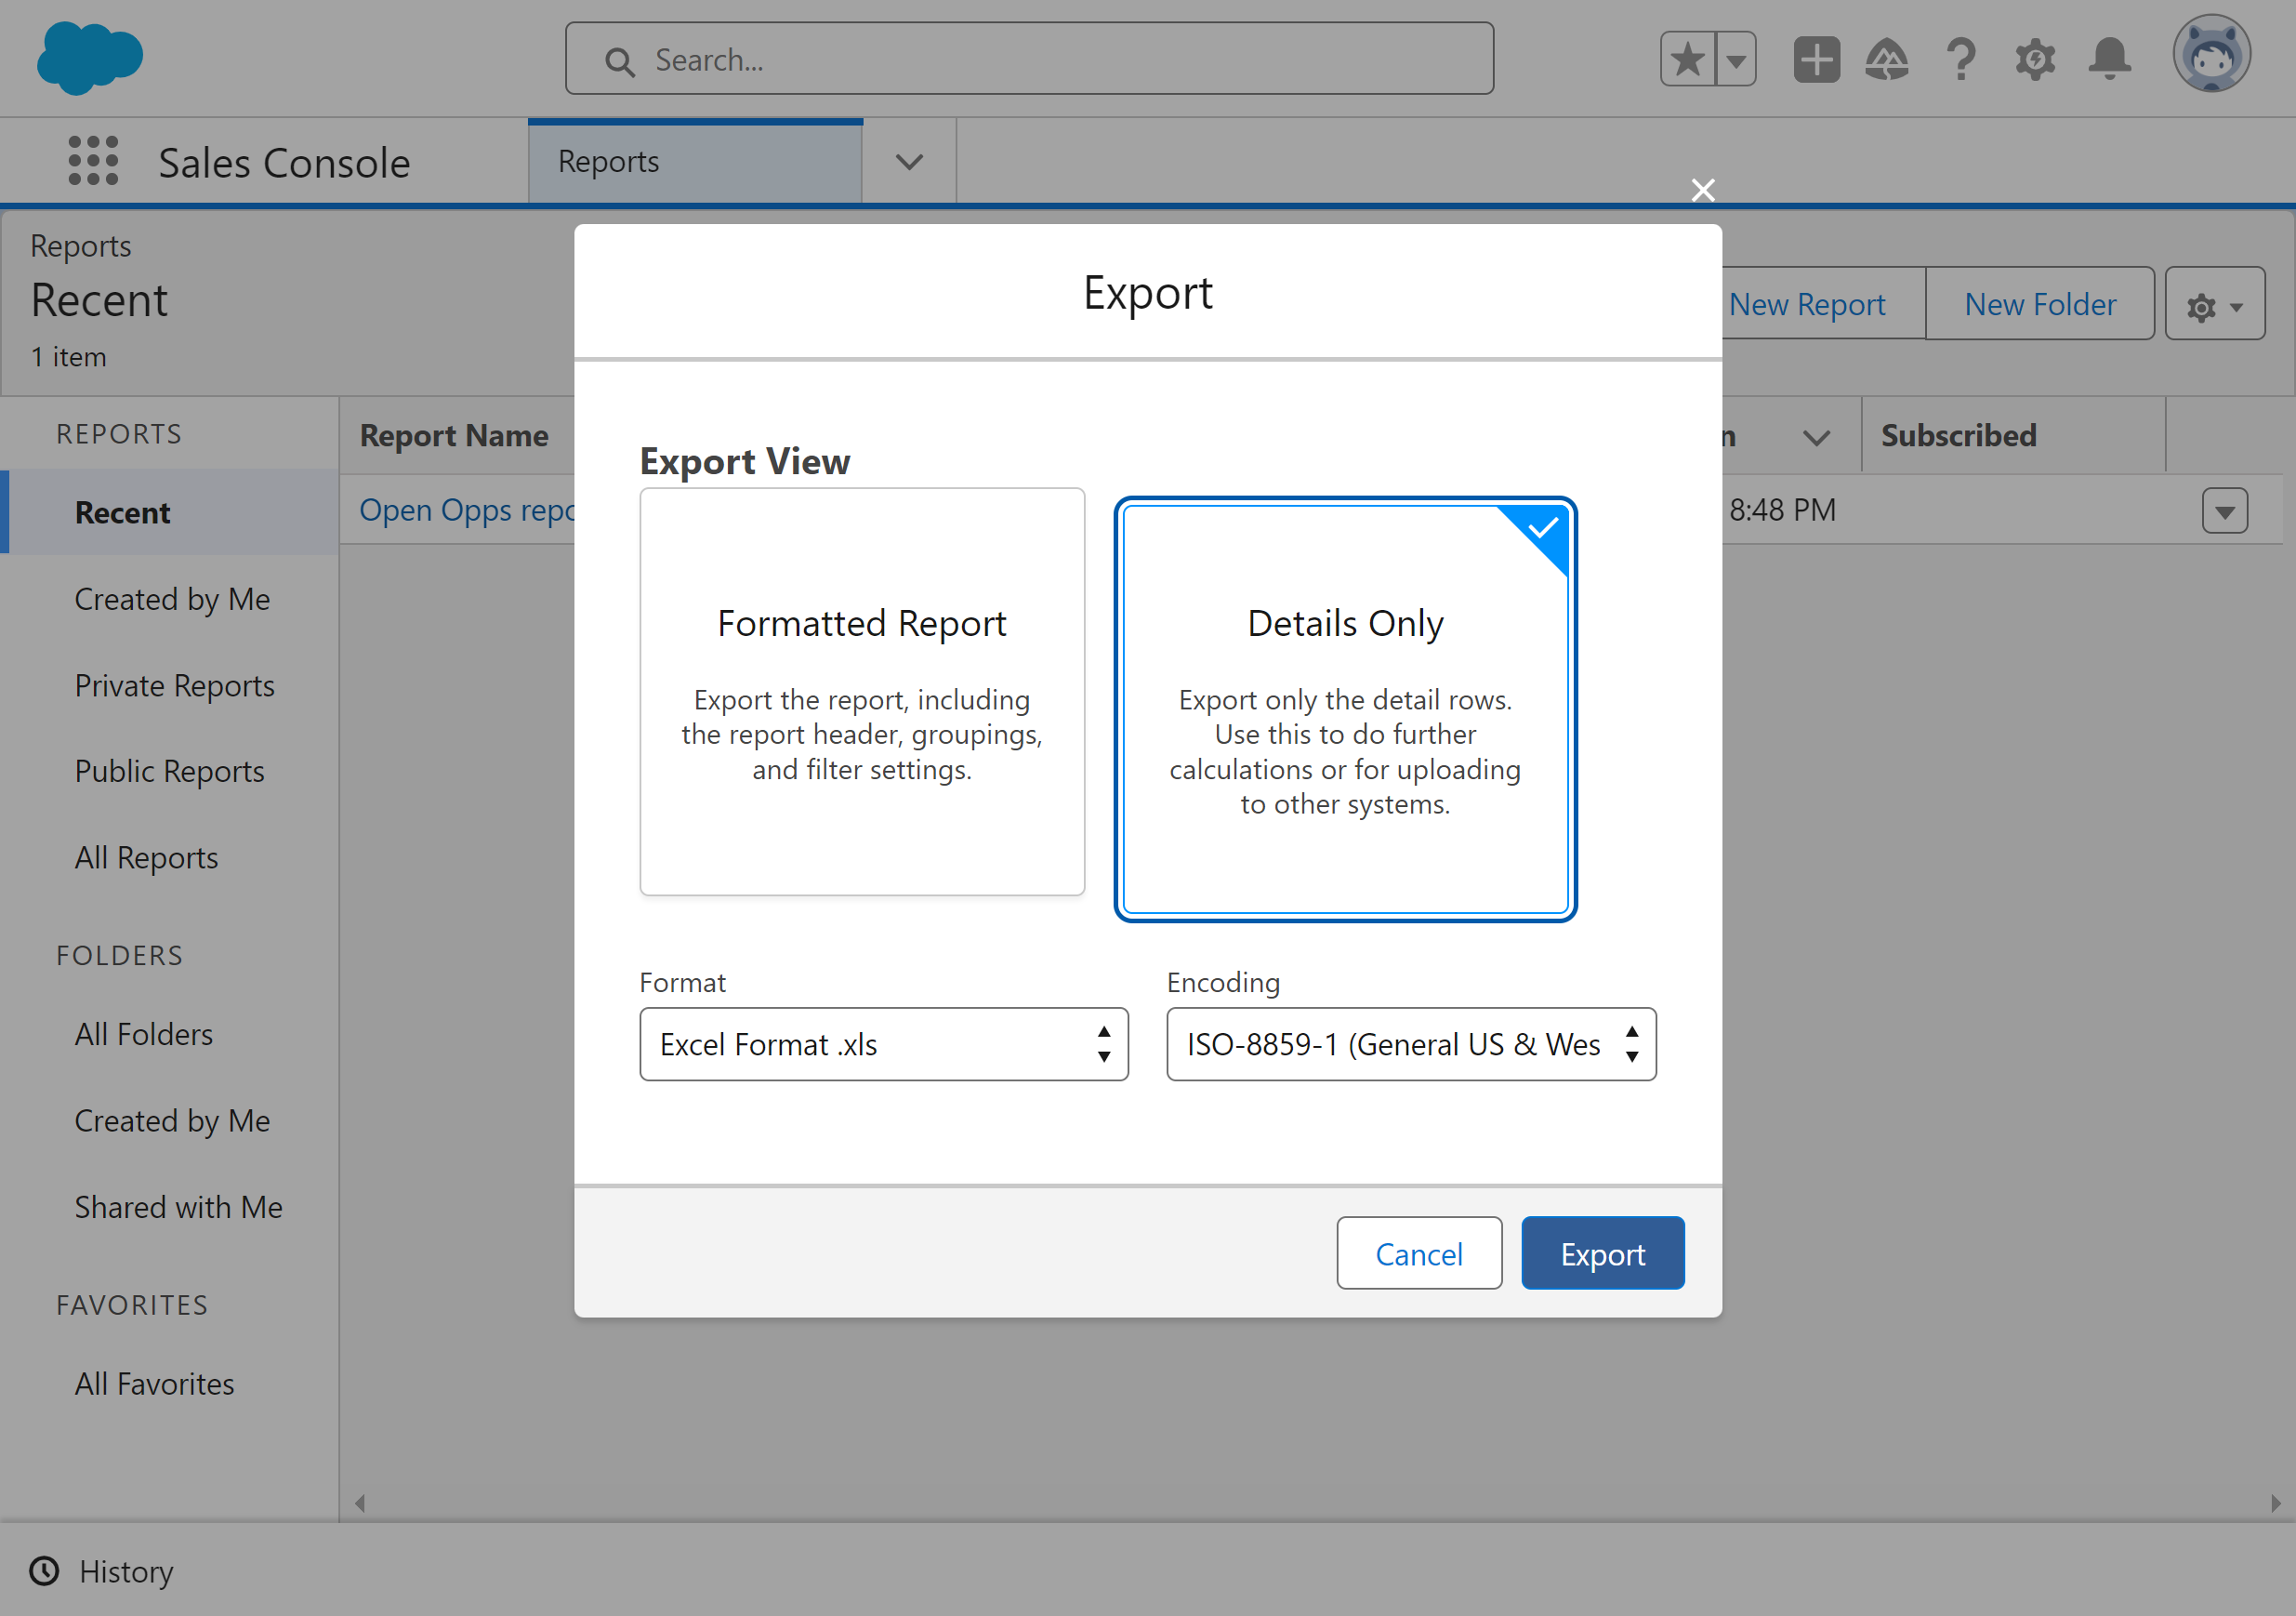The height and width of the screenshot is (1616, 2296).
Task: Select Created by Me under Reports
Action: click(x=172, y=599)
